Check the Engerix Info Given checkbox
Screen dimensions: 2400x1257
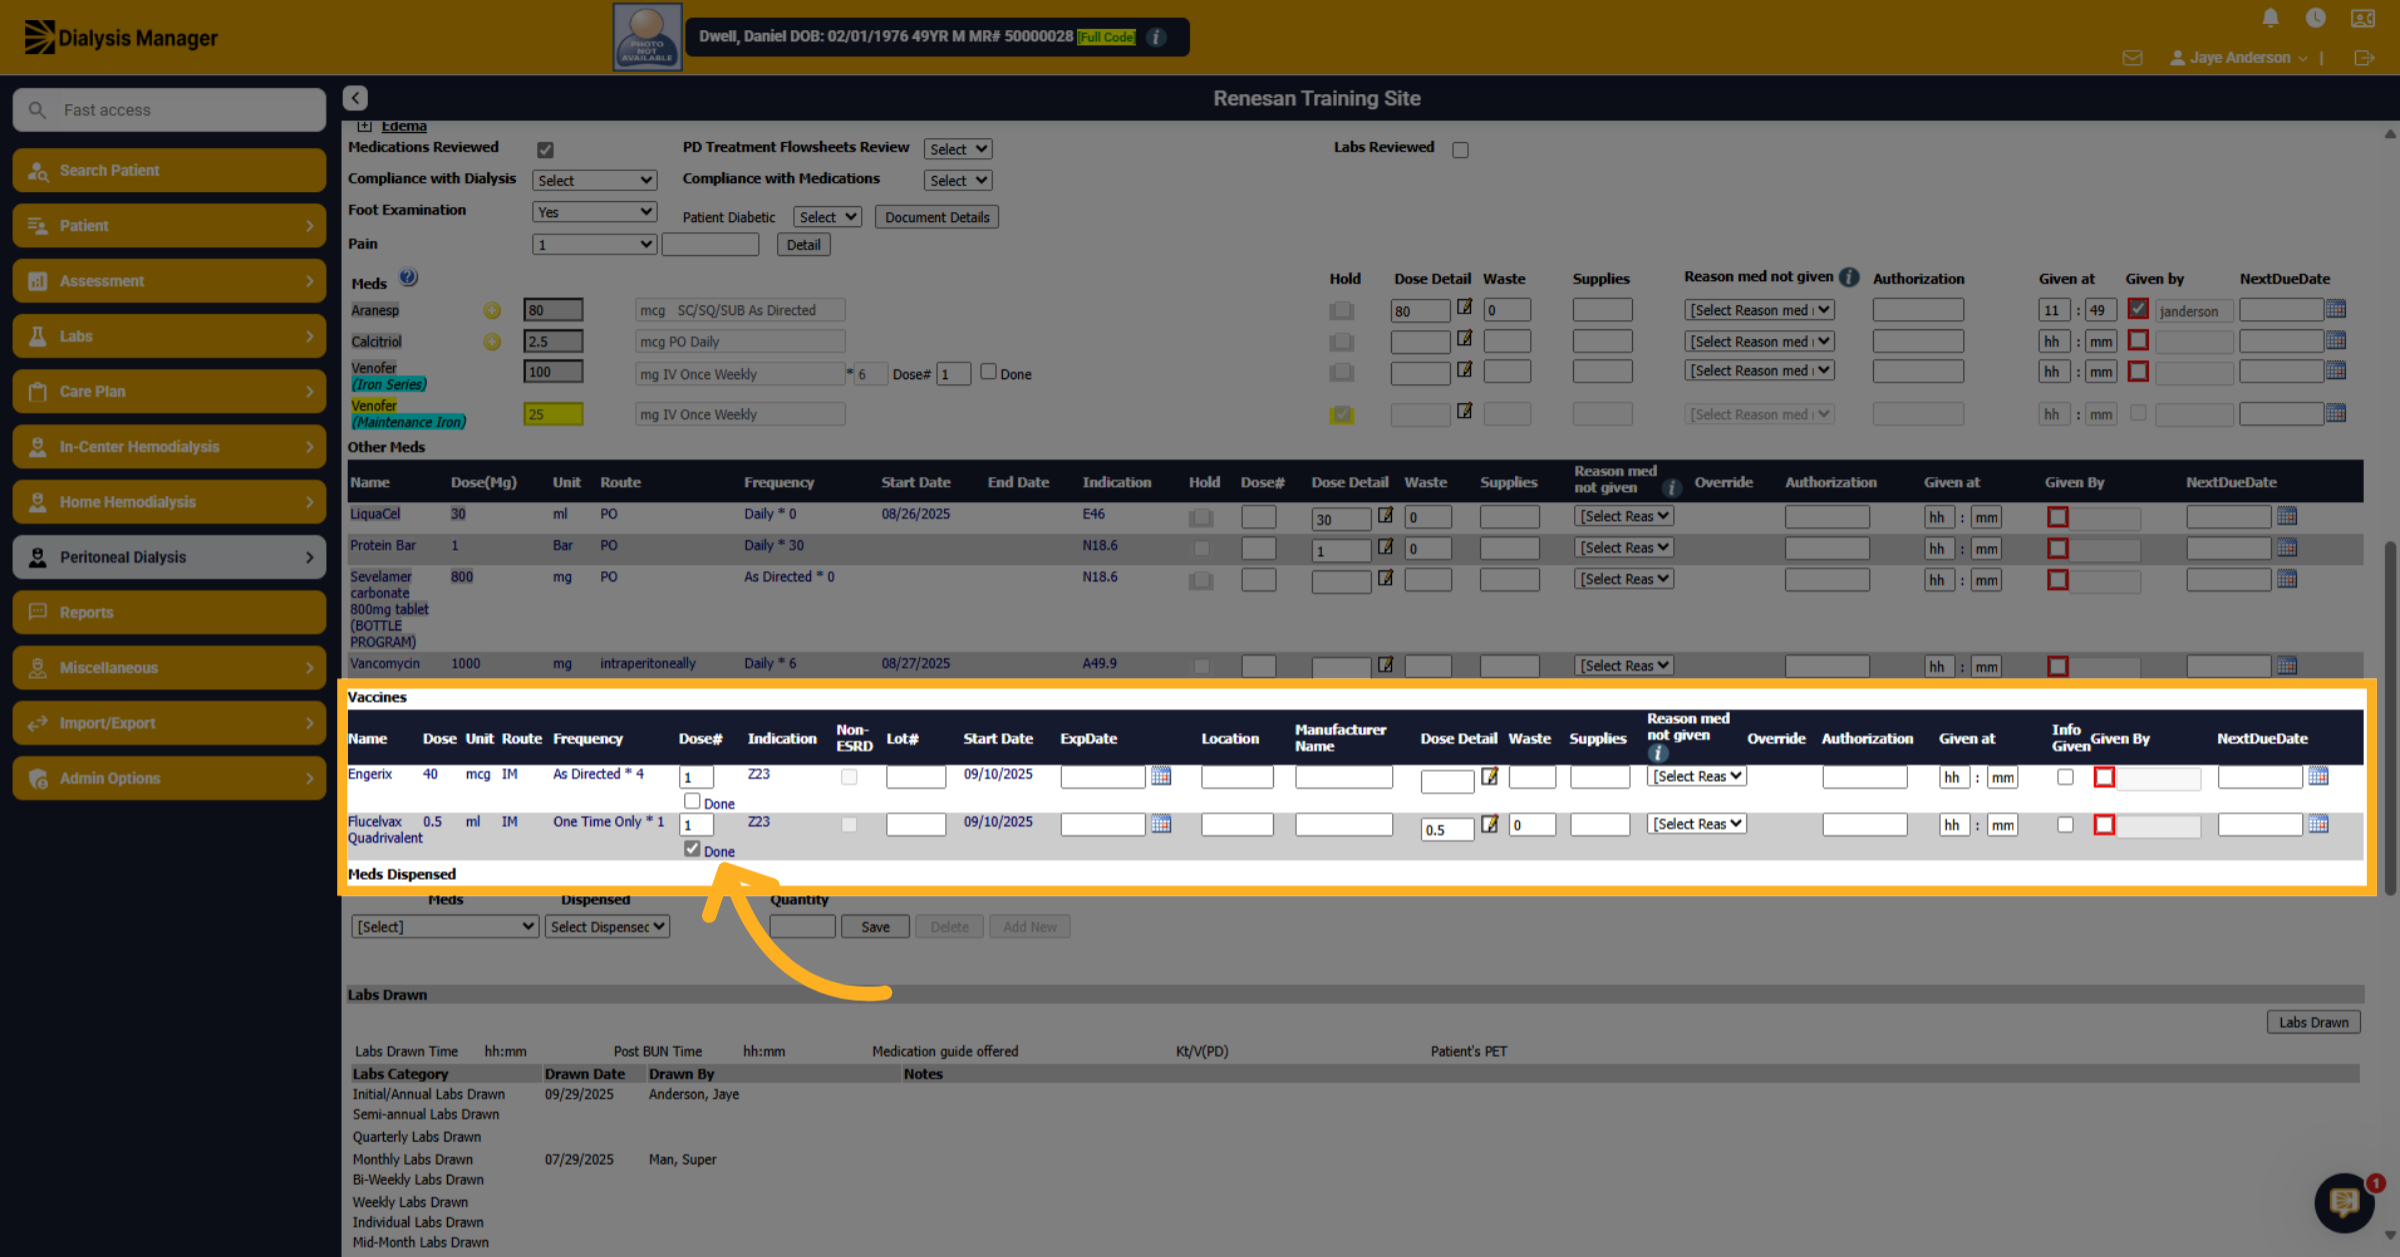[x=2065, y=777]
